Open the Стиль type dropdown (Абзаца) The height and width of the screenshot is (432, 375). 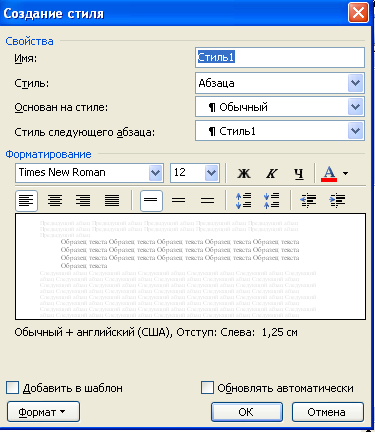355,83
